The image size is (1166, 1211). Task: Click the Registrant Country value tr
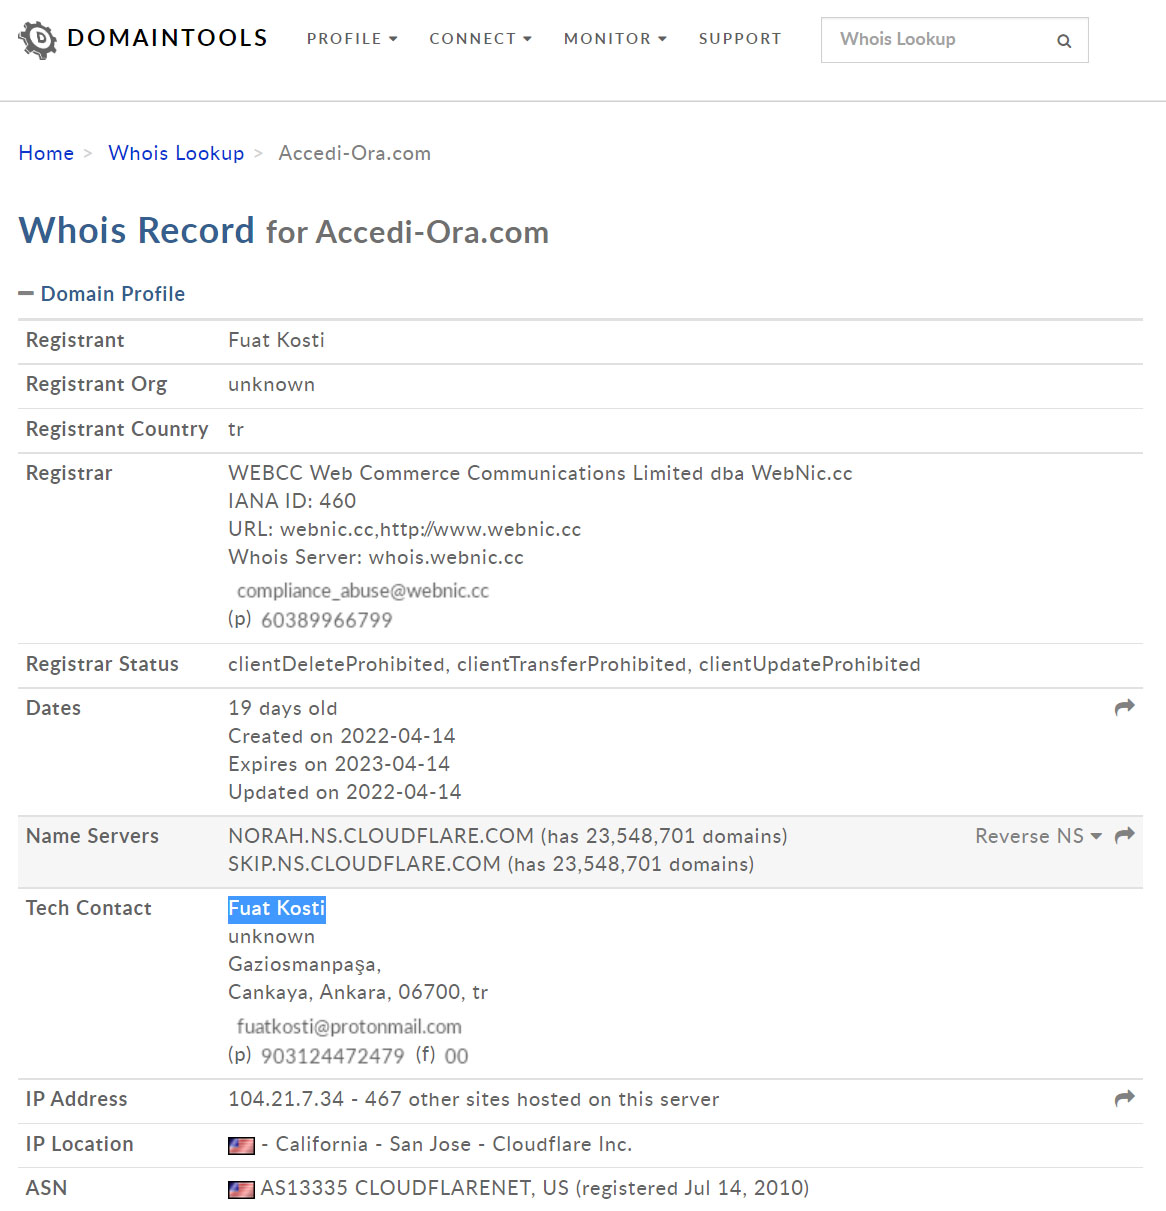[x=236, y=429]
